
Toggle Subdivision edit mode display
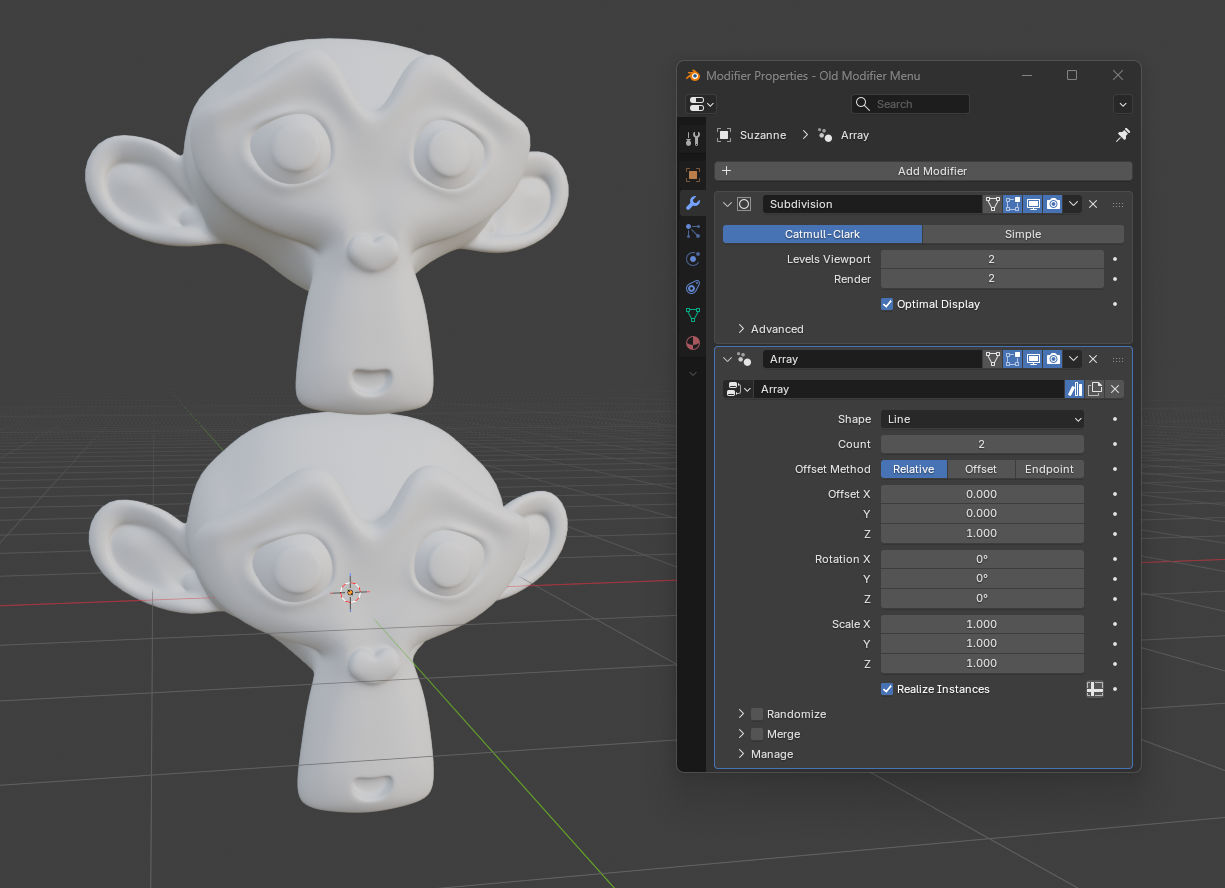pyautogui.click(x=1013, y=204)
